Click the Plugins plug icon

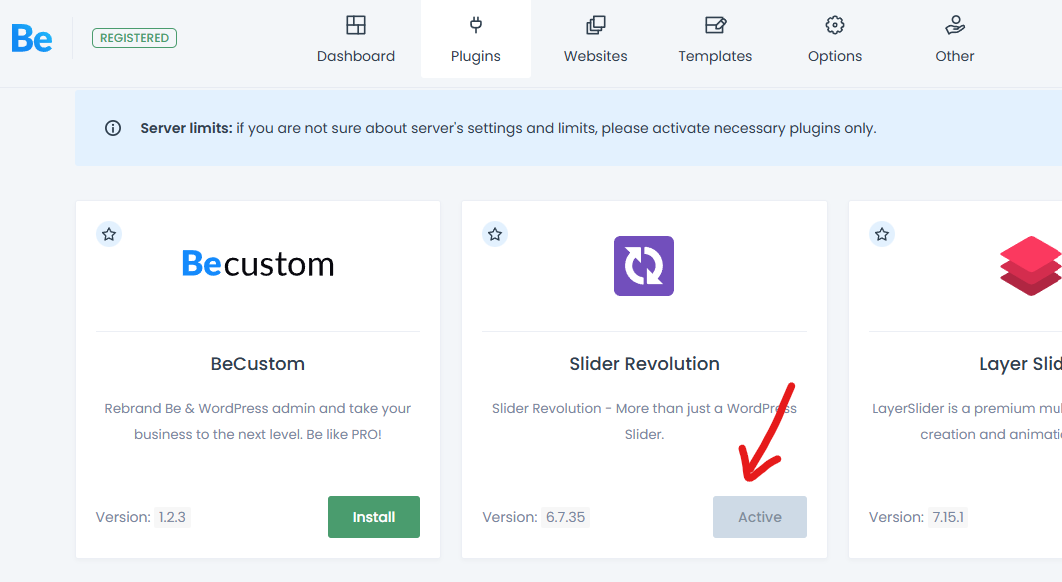click(x=475, y=25)
